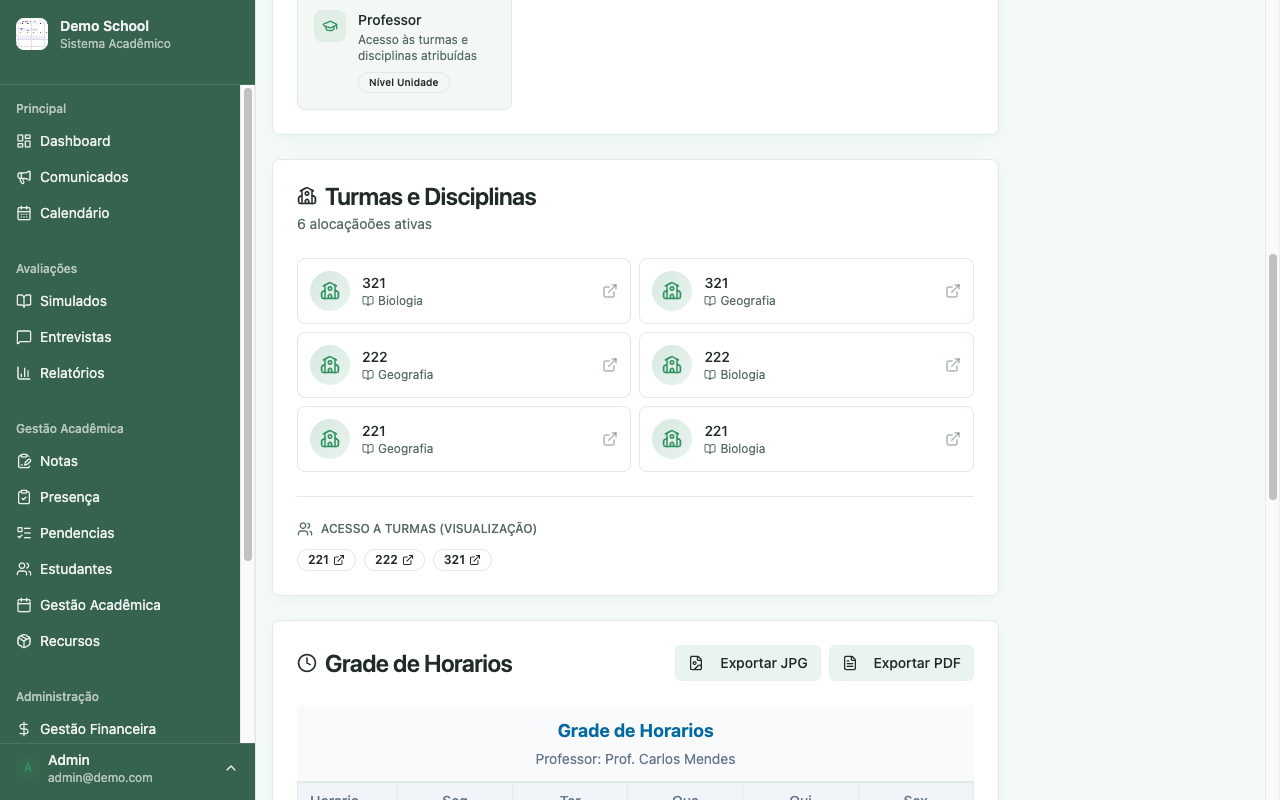
Task: Click the Presença clipboard icon
Action: point(24,497)
